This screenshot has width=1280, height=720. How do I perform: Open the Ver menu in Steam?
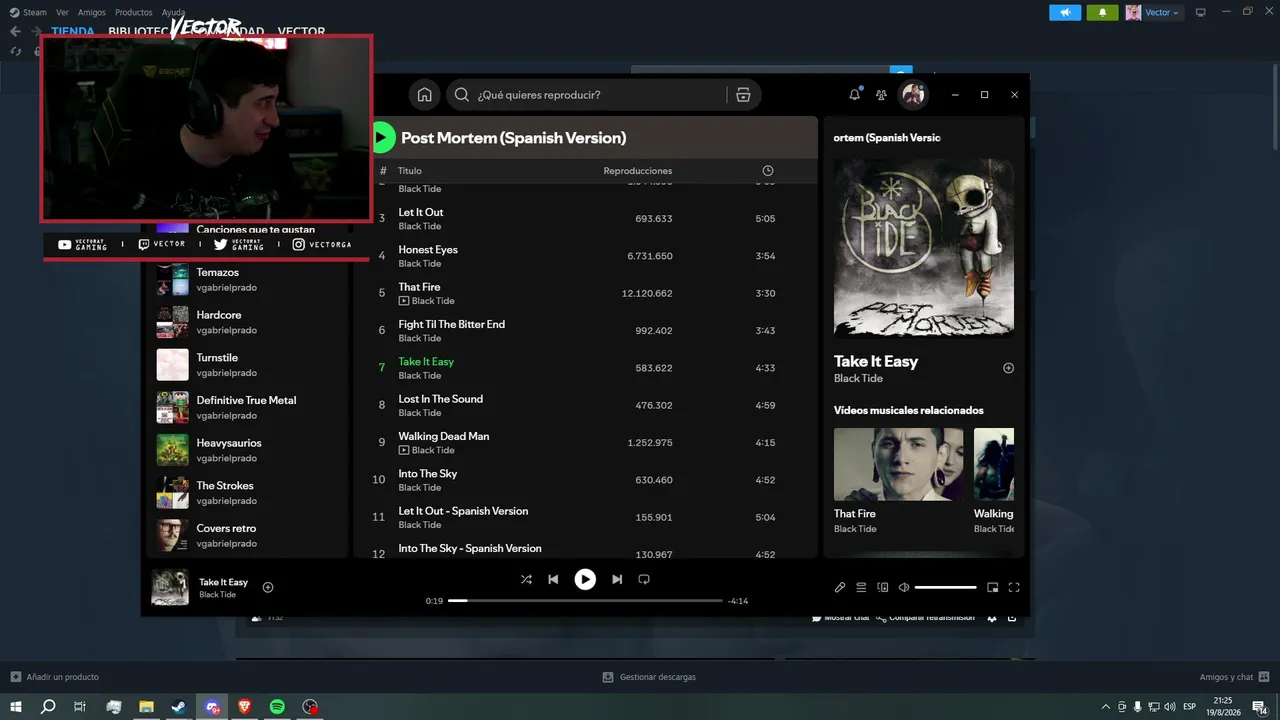click(x=63, y=12)
